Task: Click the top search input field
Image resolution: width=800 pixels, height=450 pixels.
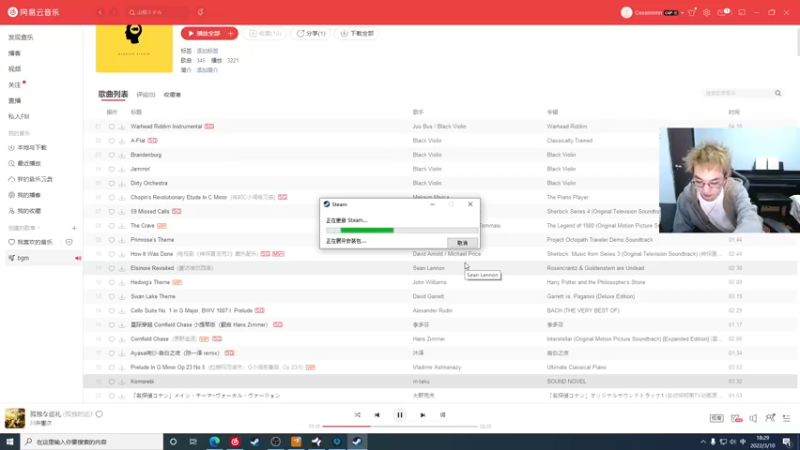Action: point(160,12)
